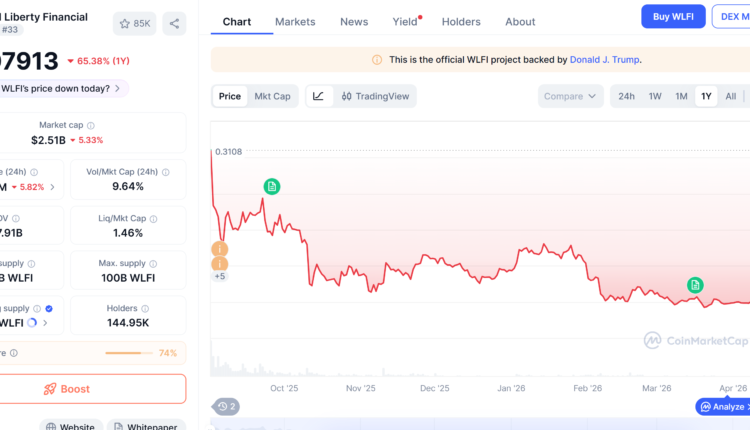Click the green news marker near Mar '26

695,285
